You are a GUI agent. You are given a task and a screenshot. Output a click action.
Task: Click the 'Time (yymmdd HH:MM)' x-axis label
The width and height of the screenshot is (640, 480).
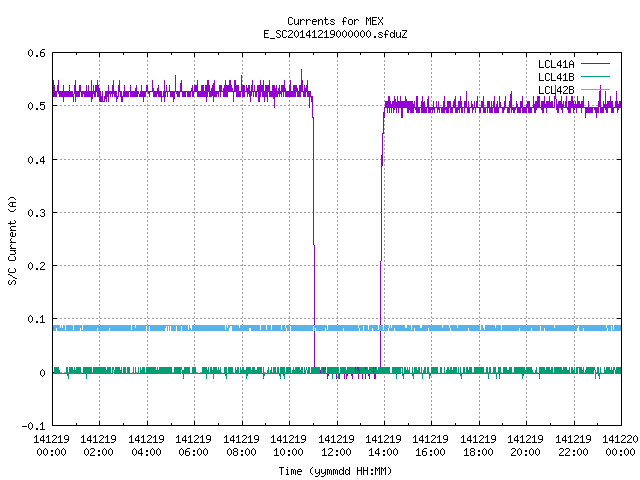[335, 471]
